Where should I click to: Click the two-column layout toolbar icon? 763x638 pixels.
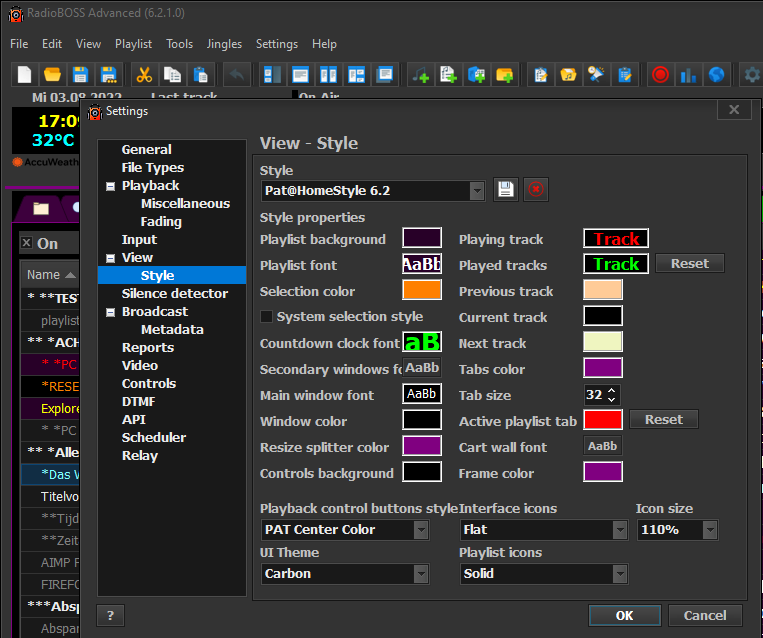click(x=328, y=75)
